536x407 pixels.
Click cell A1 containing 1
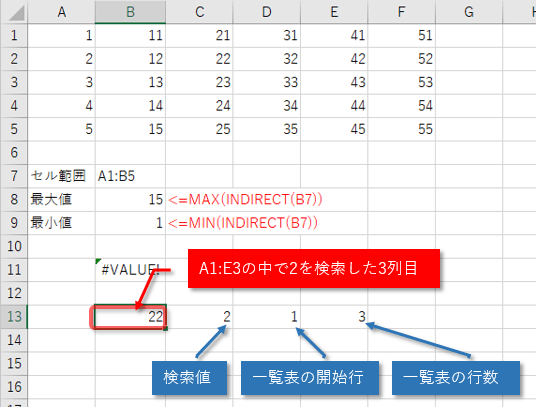click(62, 36)
